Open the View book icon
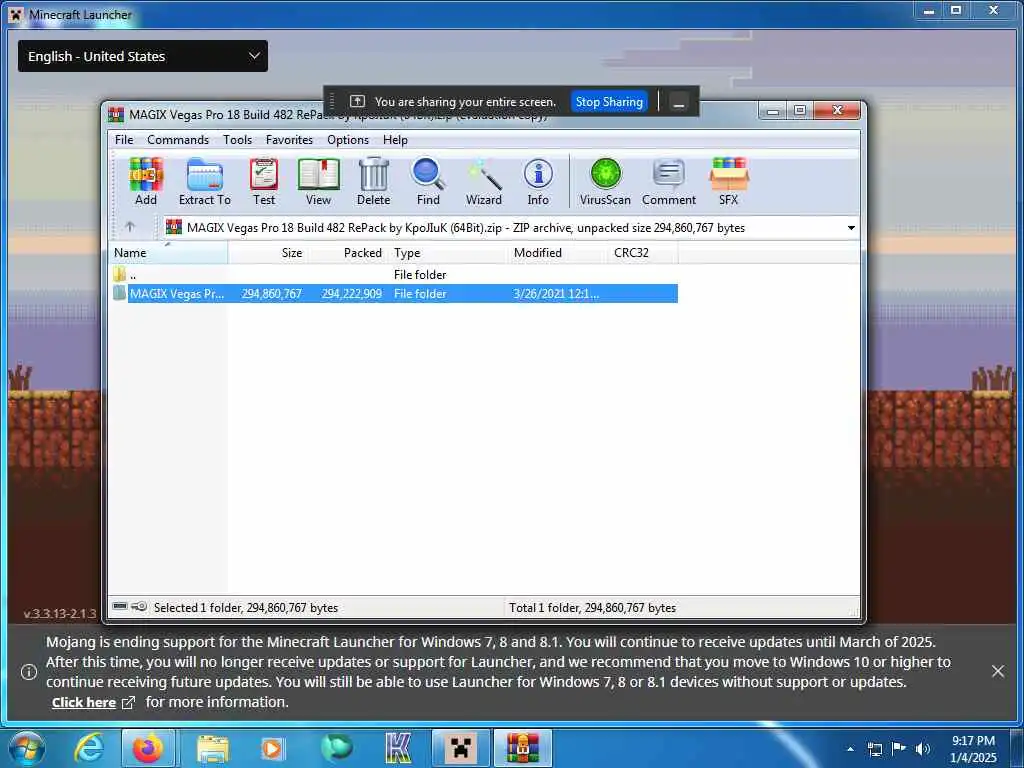Viewport: 1024px width, 768px height. click(x=318, y=182)
